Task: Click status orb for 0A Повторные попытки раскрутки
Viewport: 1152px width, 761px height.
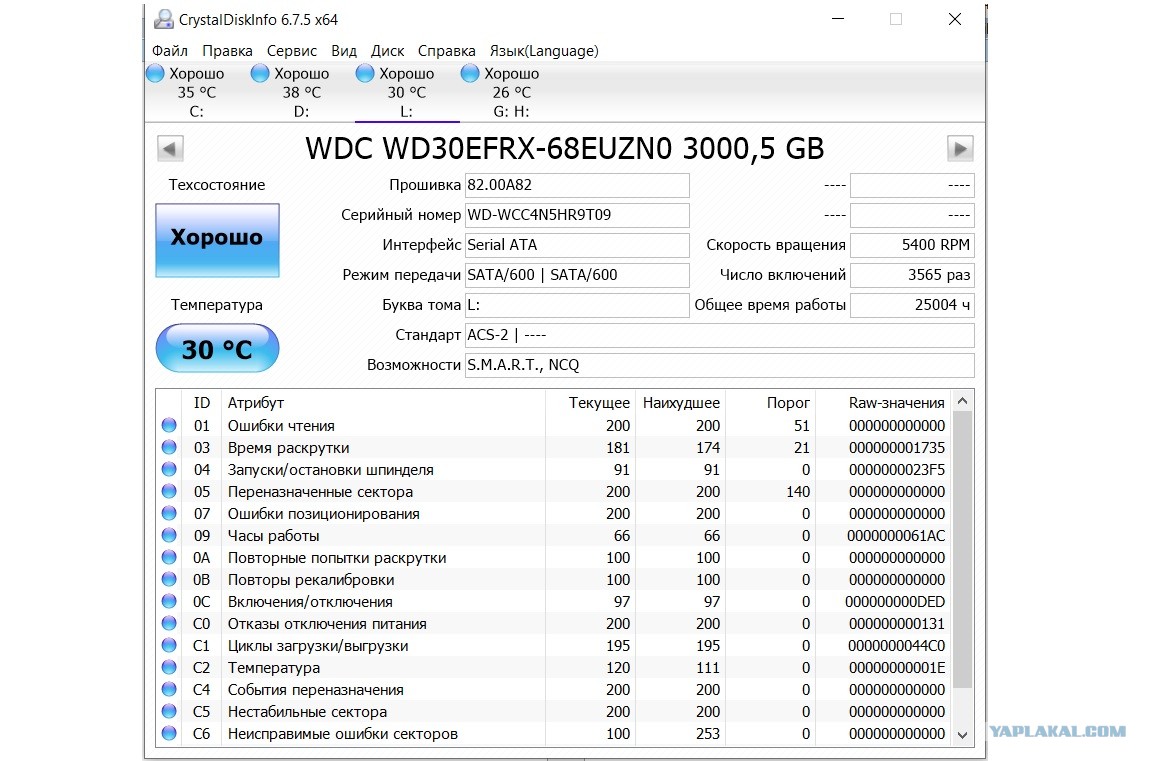Action: pyautogui.click(x=169, y=558)
